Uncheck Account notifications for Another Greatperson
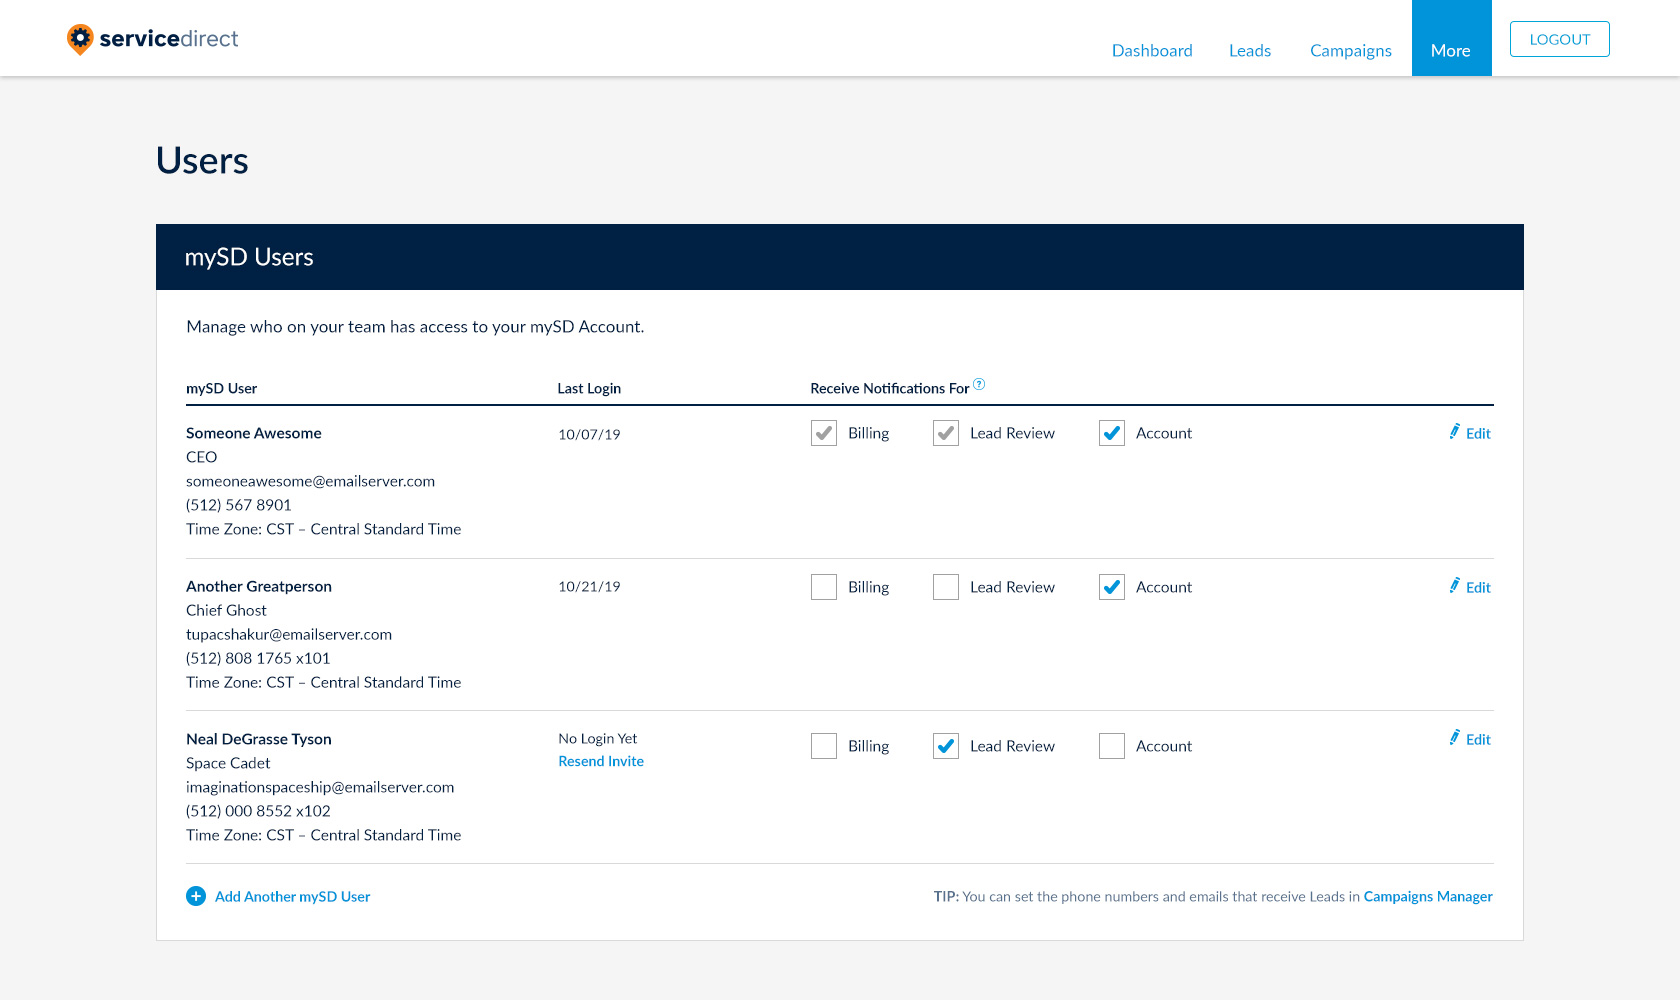 coord(1112,587)
